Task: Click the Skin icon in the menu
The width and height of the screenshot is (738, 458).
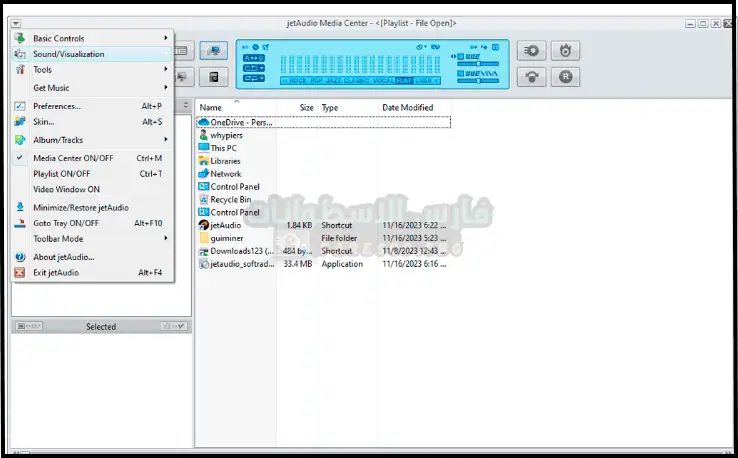Action: coord(20,122)
